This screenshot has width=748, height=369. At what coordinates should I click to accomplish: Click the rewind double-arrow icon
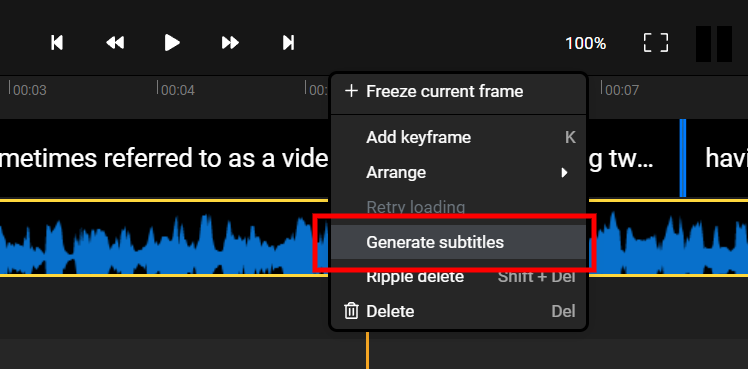point(115,42)
